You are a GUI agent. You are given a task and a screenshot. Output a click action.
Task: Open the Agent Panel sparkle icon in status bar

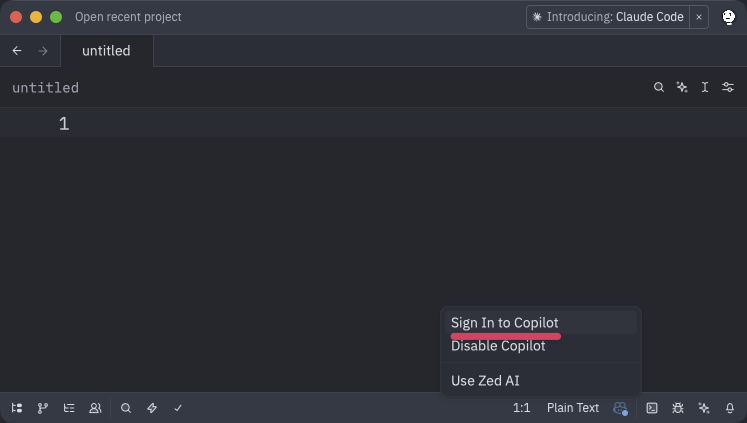tap(704, 408)
